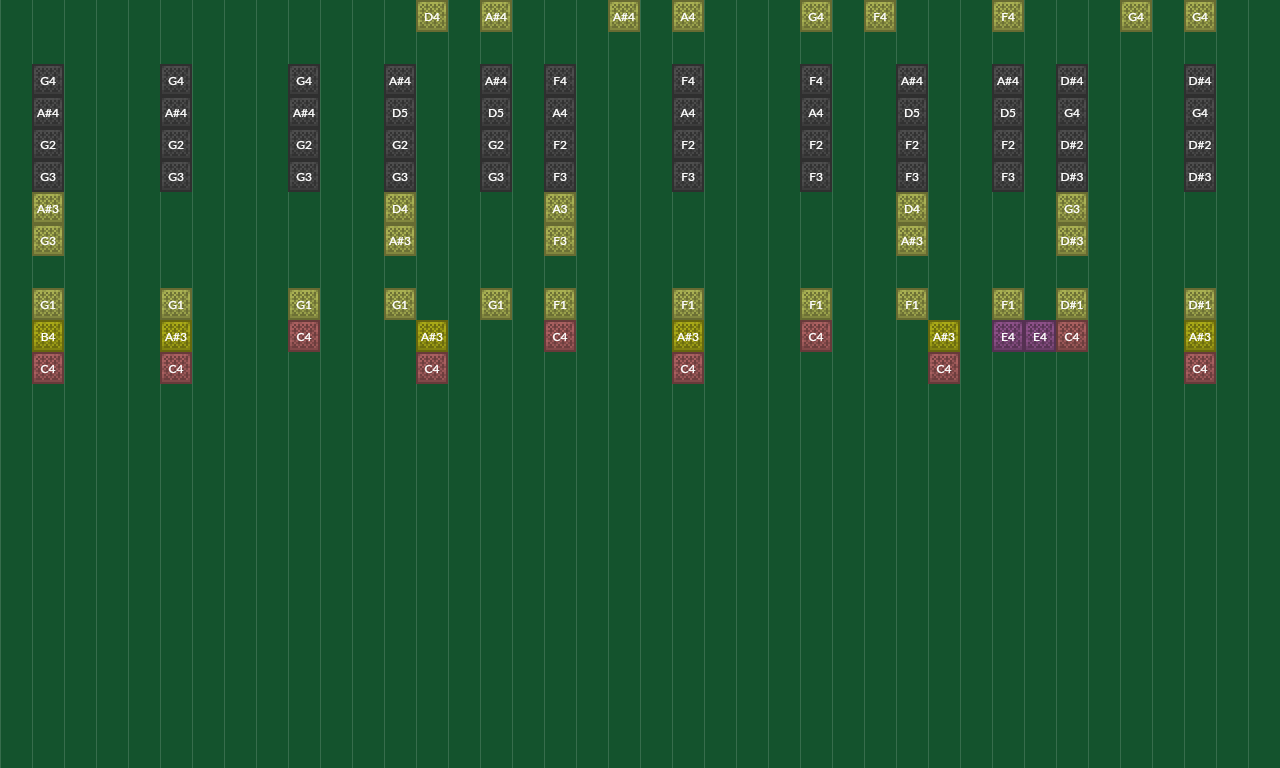Toggle the B4 note in the first column
The height and width of the screenshot is (768, 1280).
click(x=48, y=336)
